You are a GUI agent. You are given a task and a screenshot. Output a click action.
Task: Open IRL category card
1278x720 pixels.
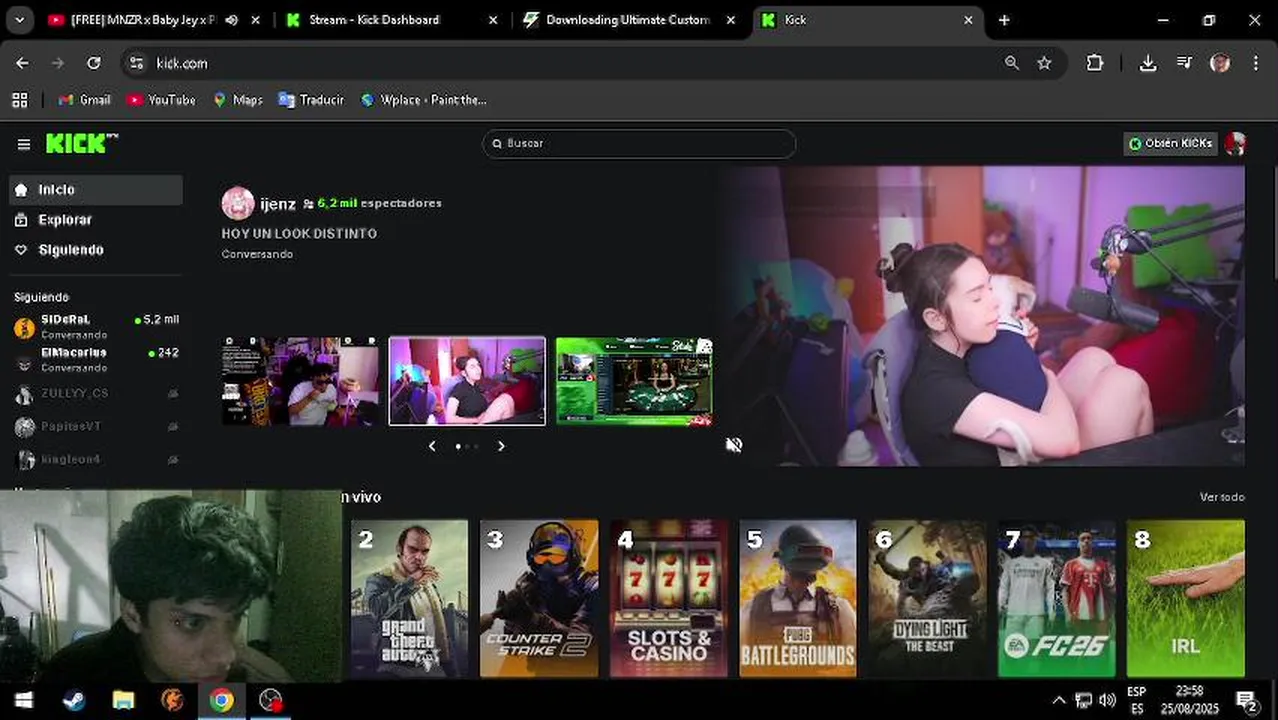1186,598
